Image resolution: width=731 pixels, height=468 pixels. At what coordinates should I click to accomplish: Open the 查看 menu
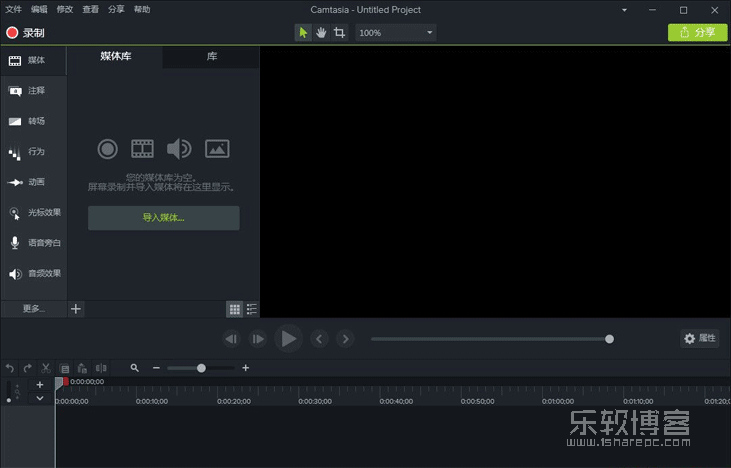90,9
